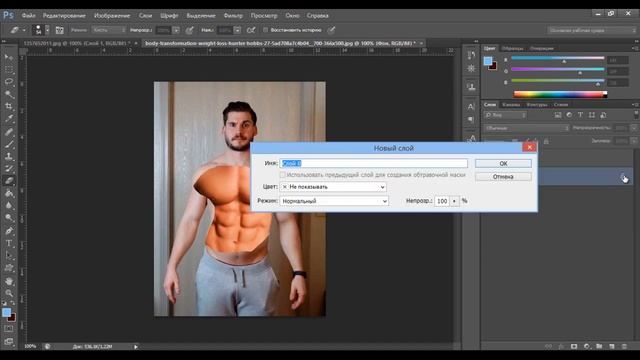Open the Справка menu
Image resolution: width=640 pixels, height=360 pixels.
[318, 16]
